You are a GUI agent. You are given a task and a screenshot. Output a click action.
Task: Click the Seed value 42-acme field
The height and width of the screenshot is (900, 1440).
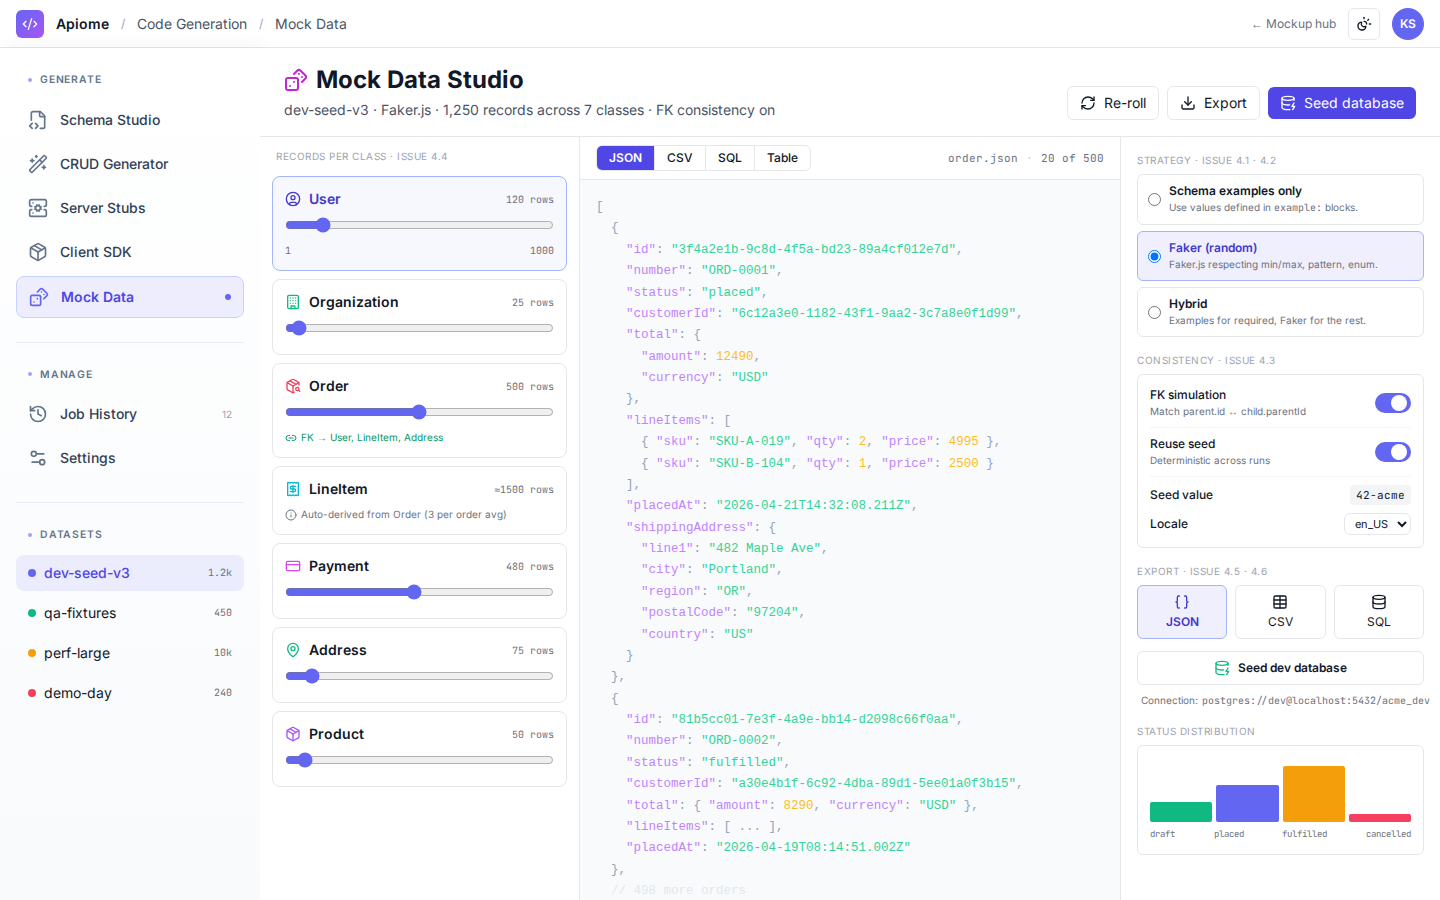(1380, 495)
